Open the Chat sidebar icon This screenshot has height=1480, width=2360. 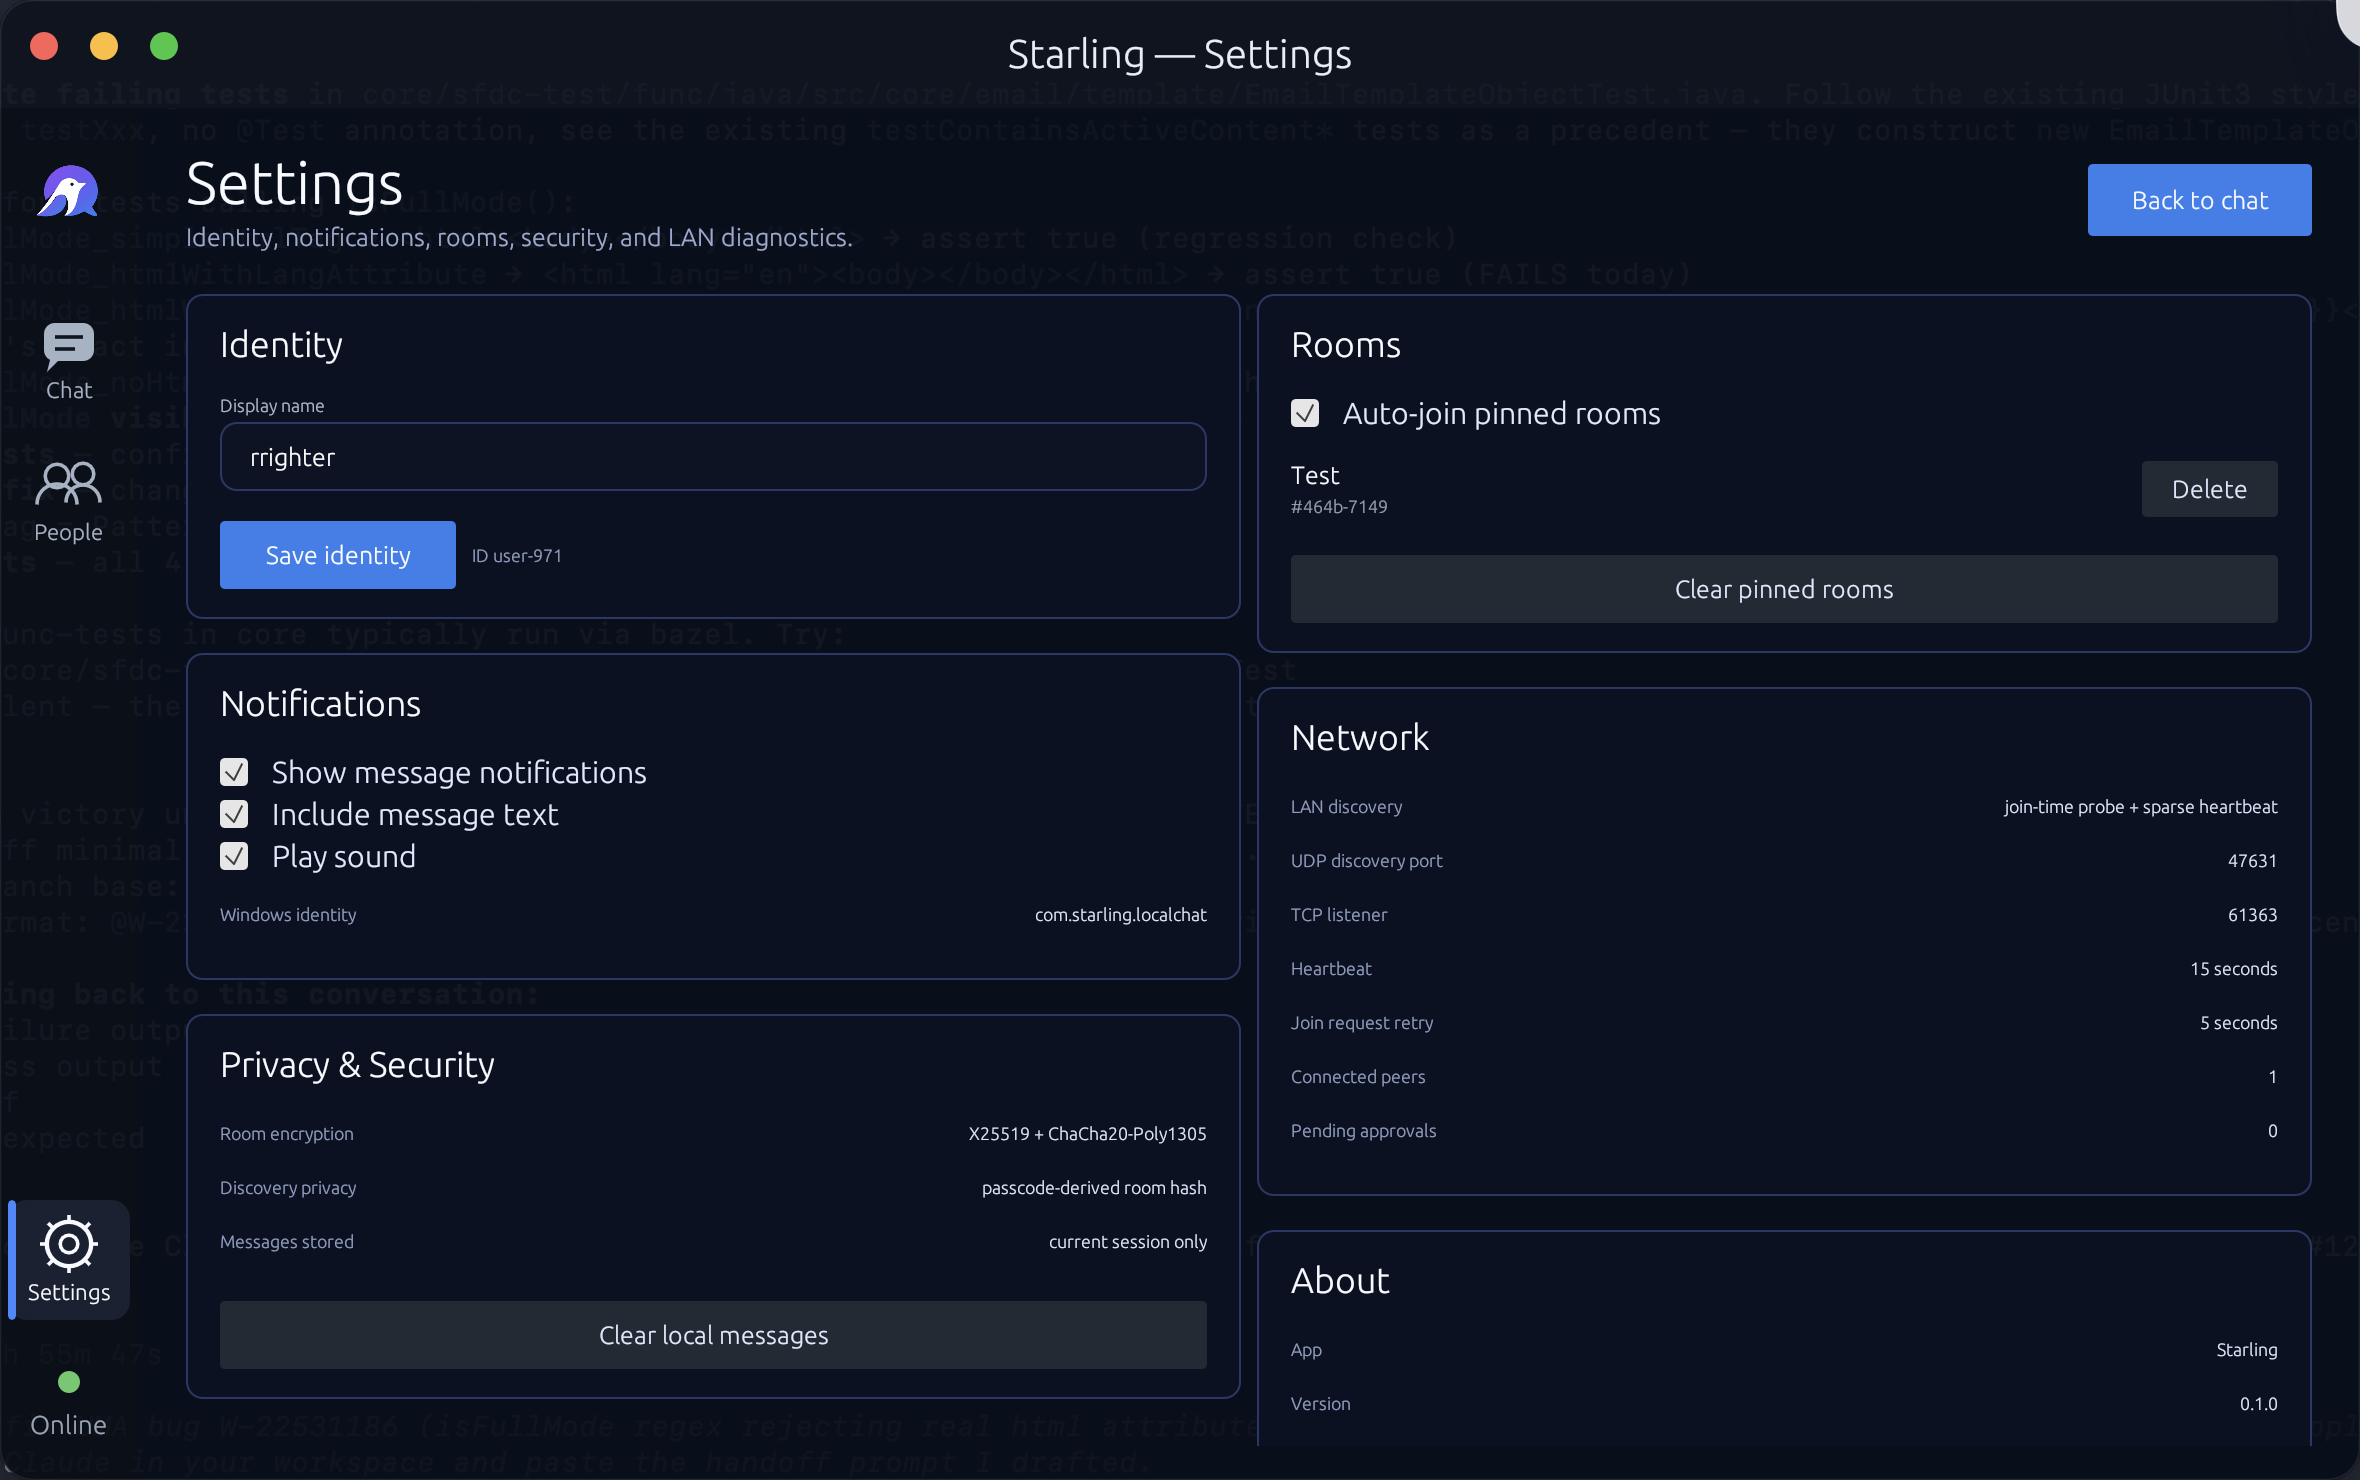pyautogui.click(x=68, y=361)
